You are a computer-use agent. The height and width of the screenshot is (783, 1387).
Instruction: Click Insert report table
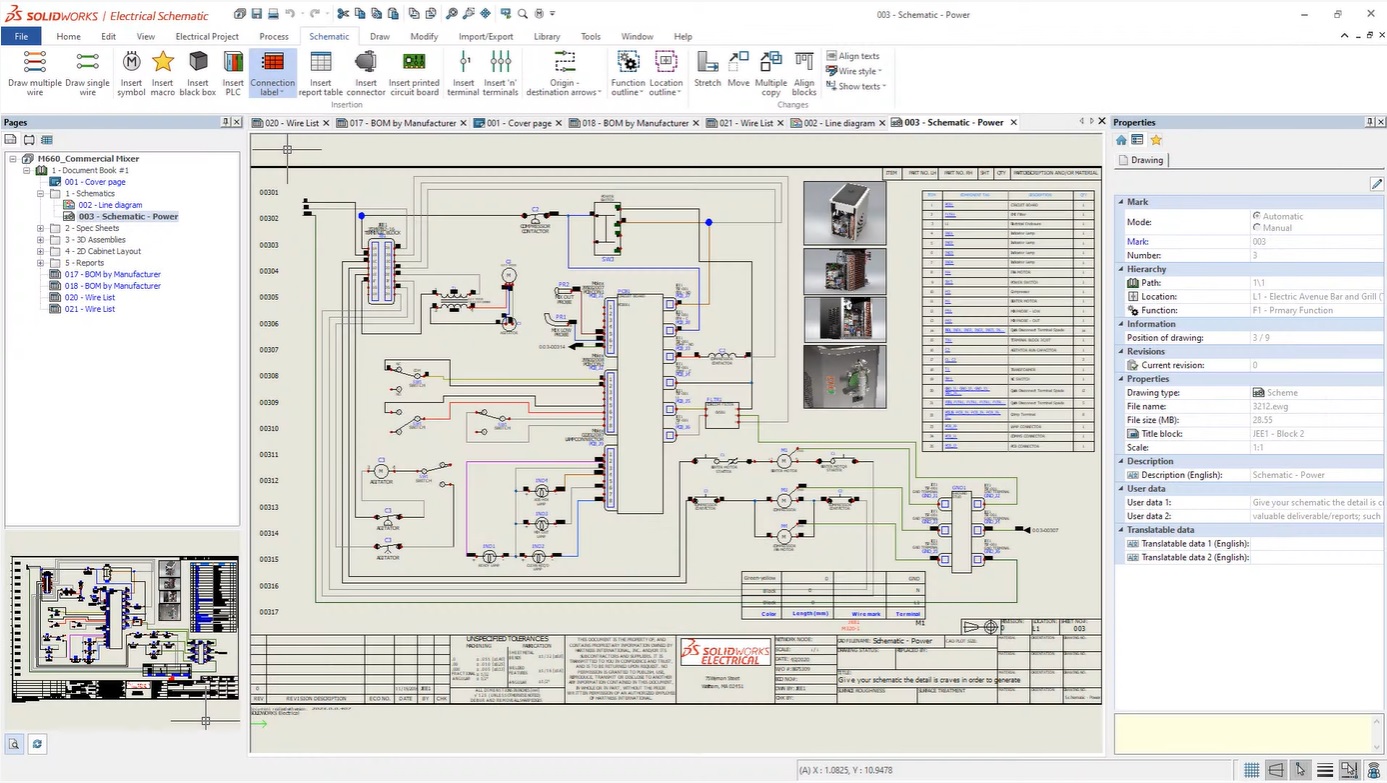click(x=320, y=73)
